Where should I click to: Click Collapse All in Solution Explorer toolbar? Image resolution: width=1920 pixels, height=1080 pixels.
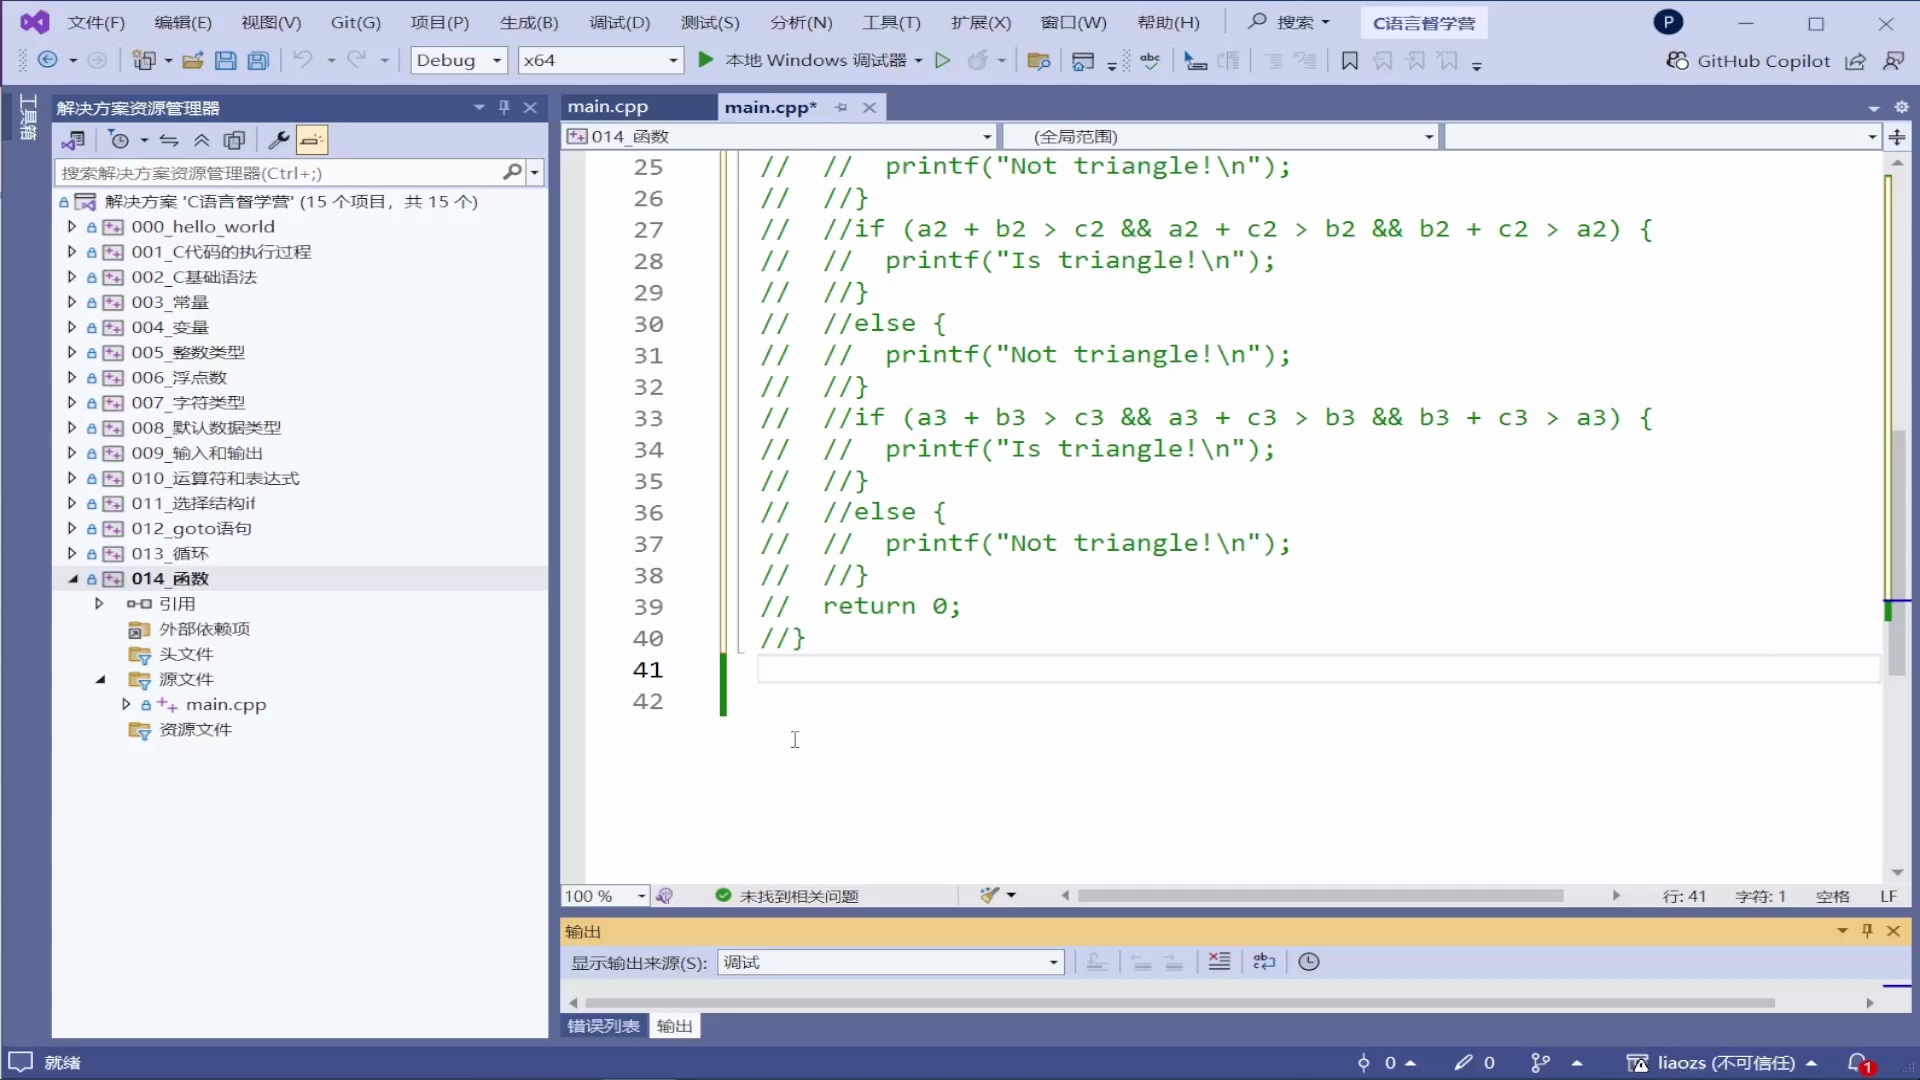pyautogui.click(x=202, y=140)
